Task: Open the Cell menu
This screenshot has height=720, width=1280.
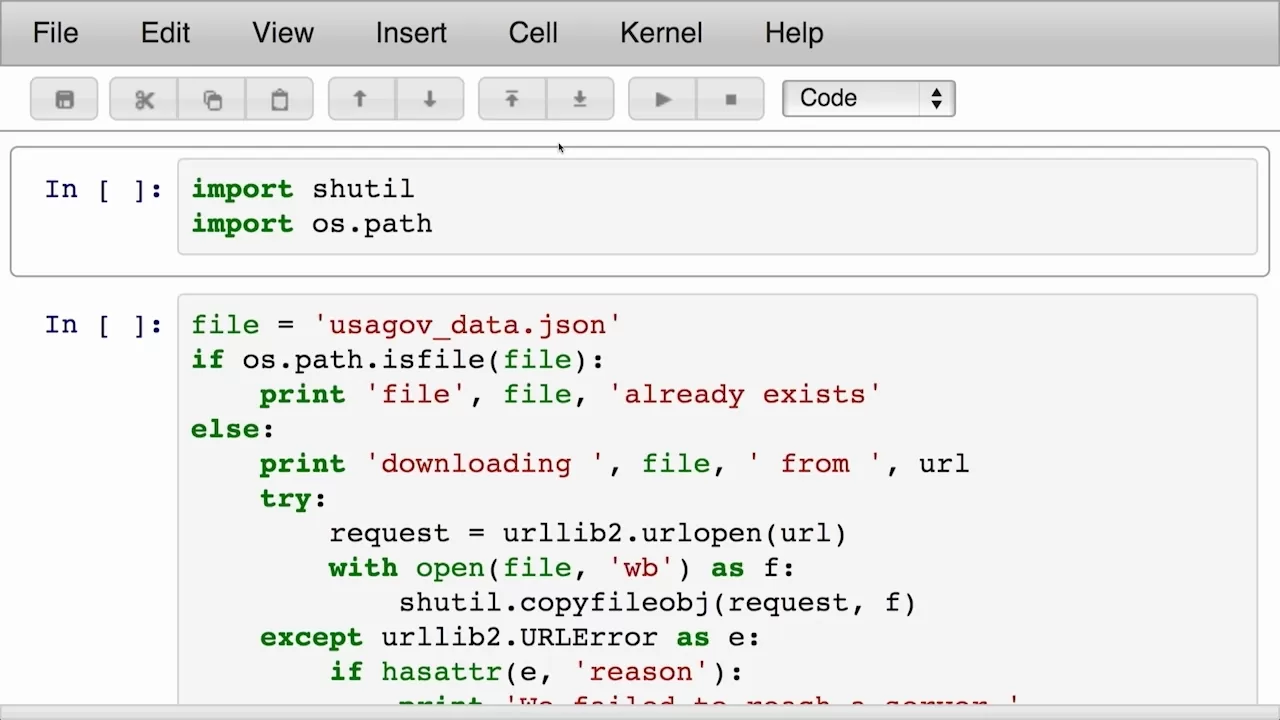Action: coord(533,33)
